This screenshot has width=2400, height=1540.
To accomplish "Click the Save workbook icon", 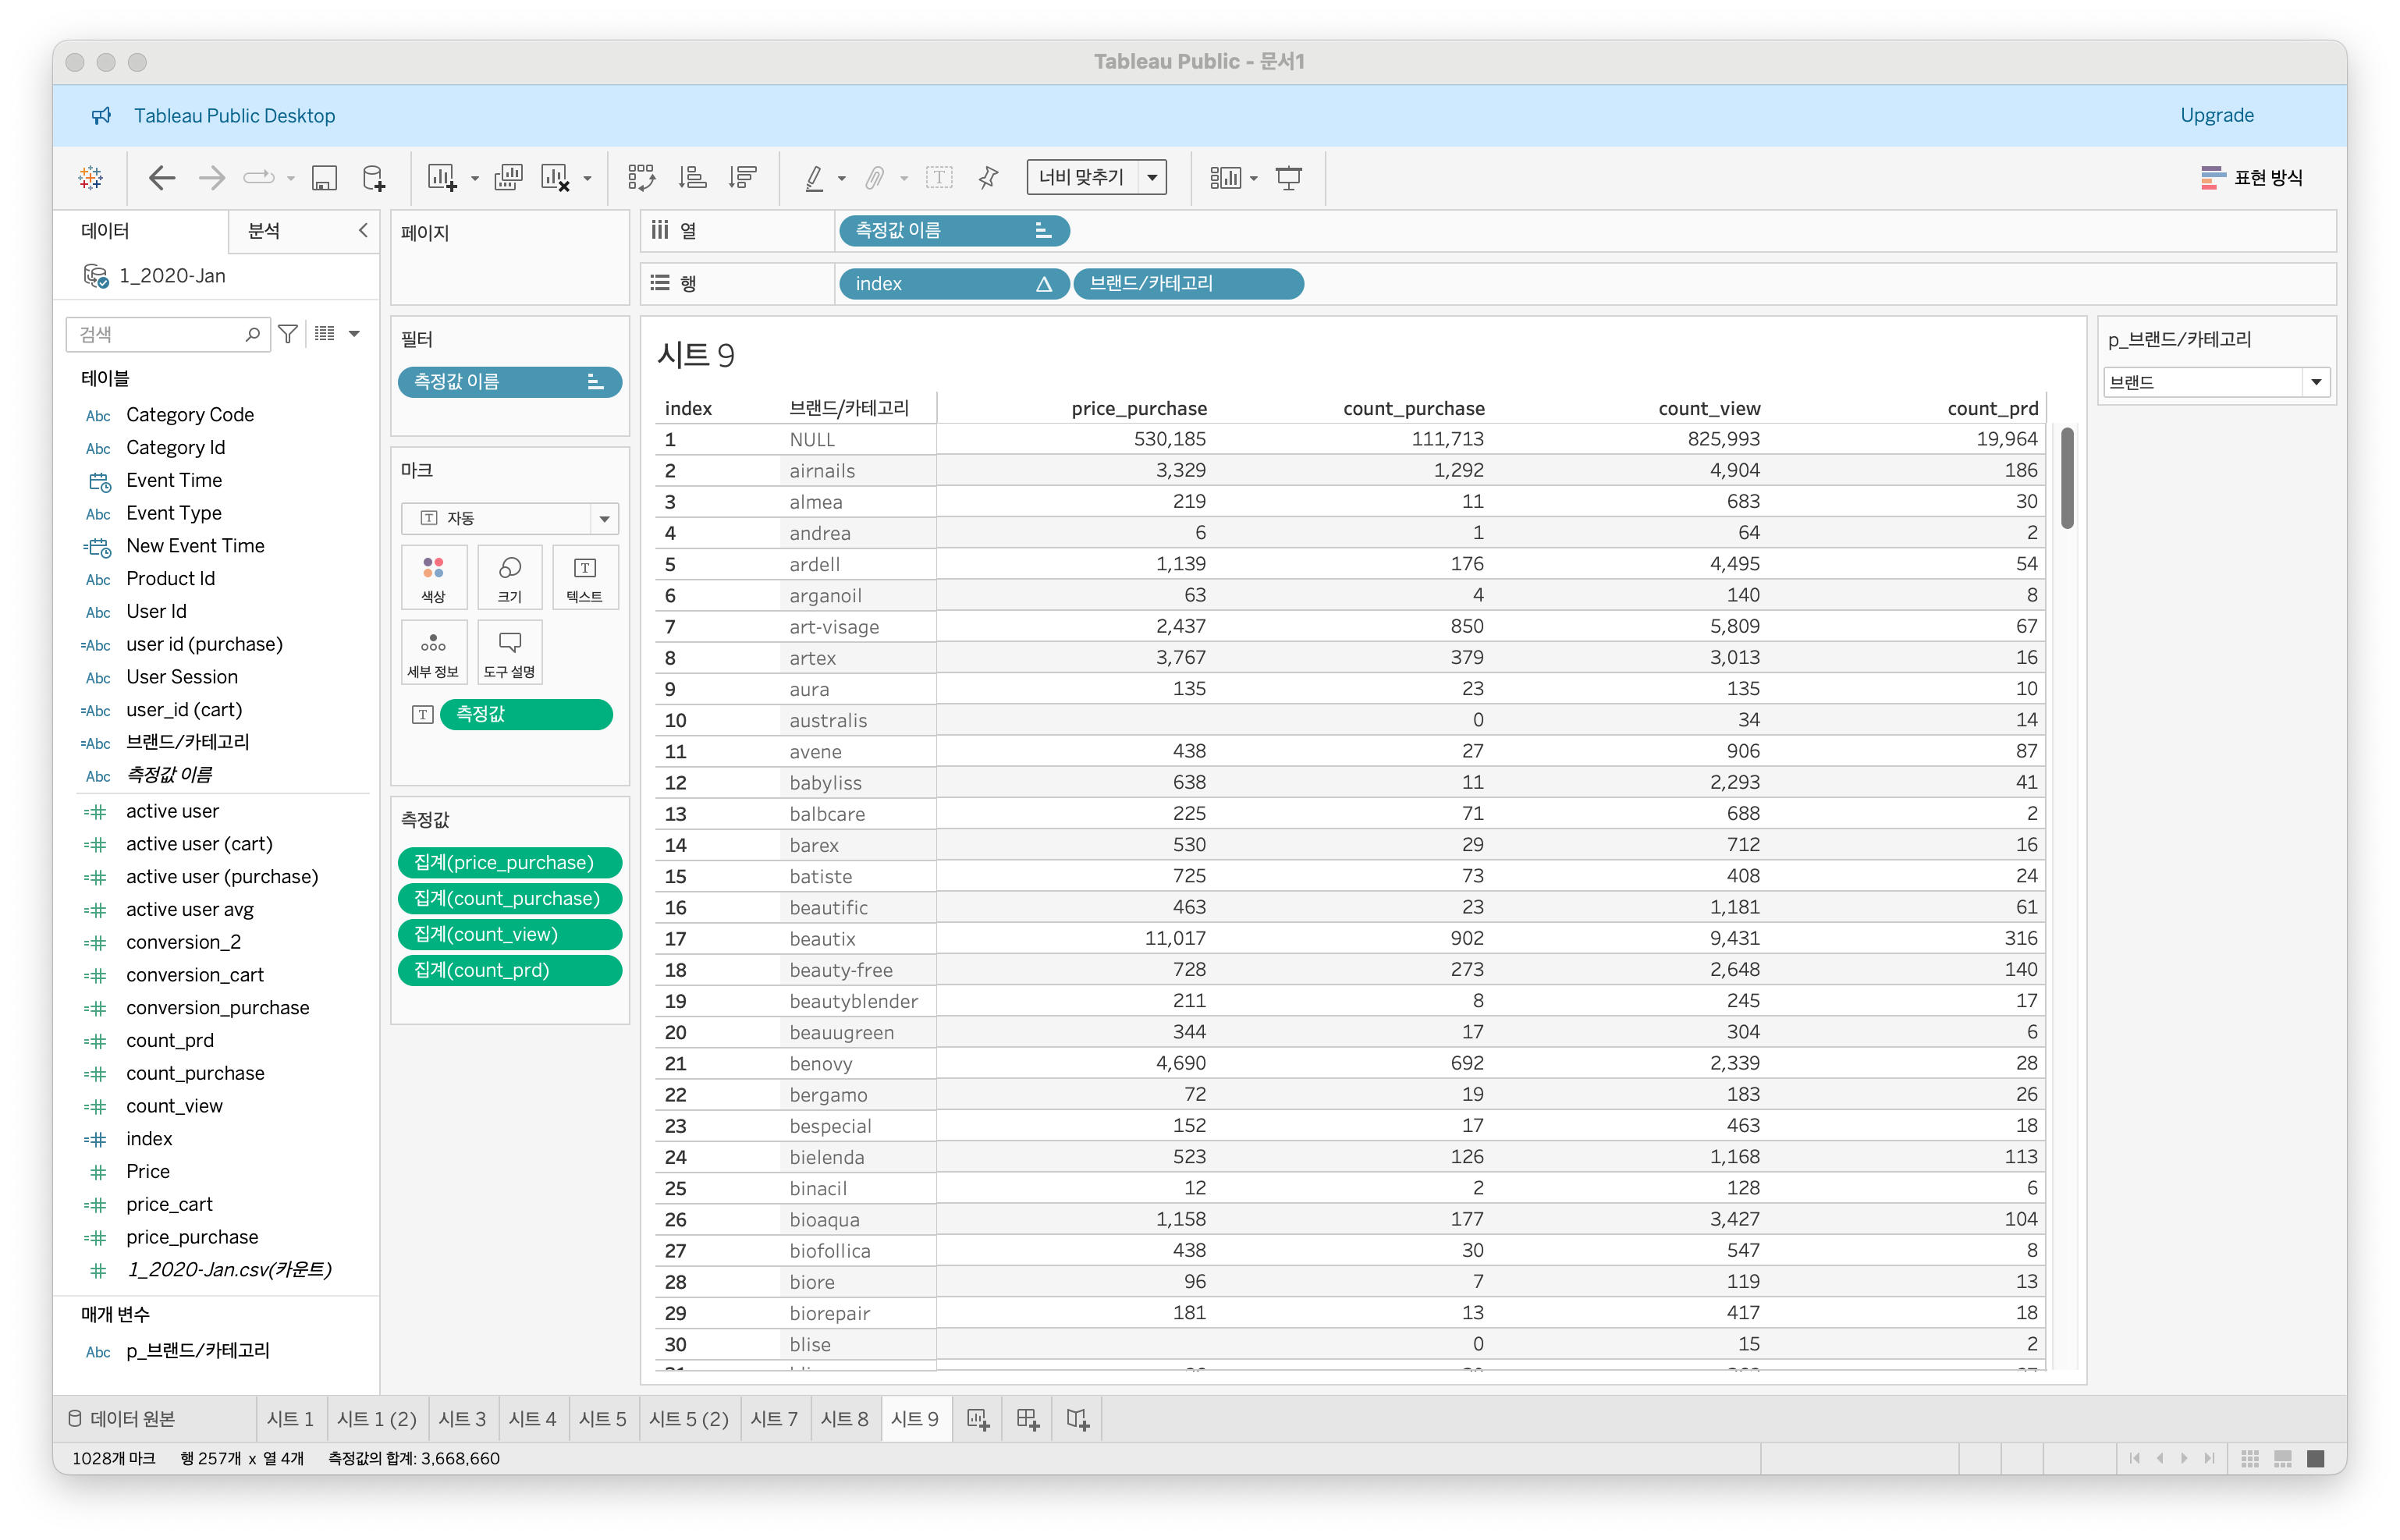I will coord(324,178).
